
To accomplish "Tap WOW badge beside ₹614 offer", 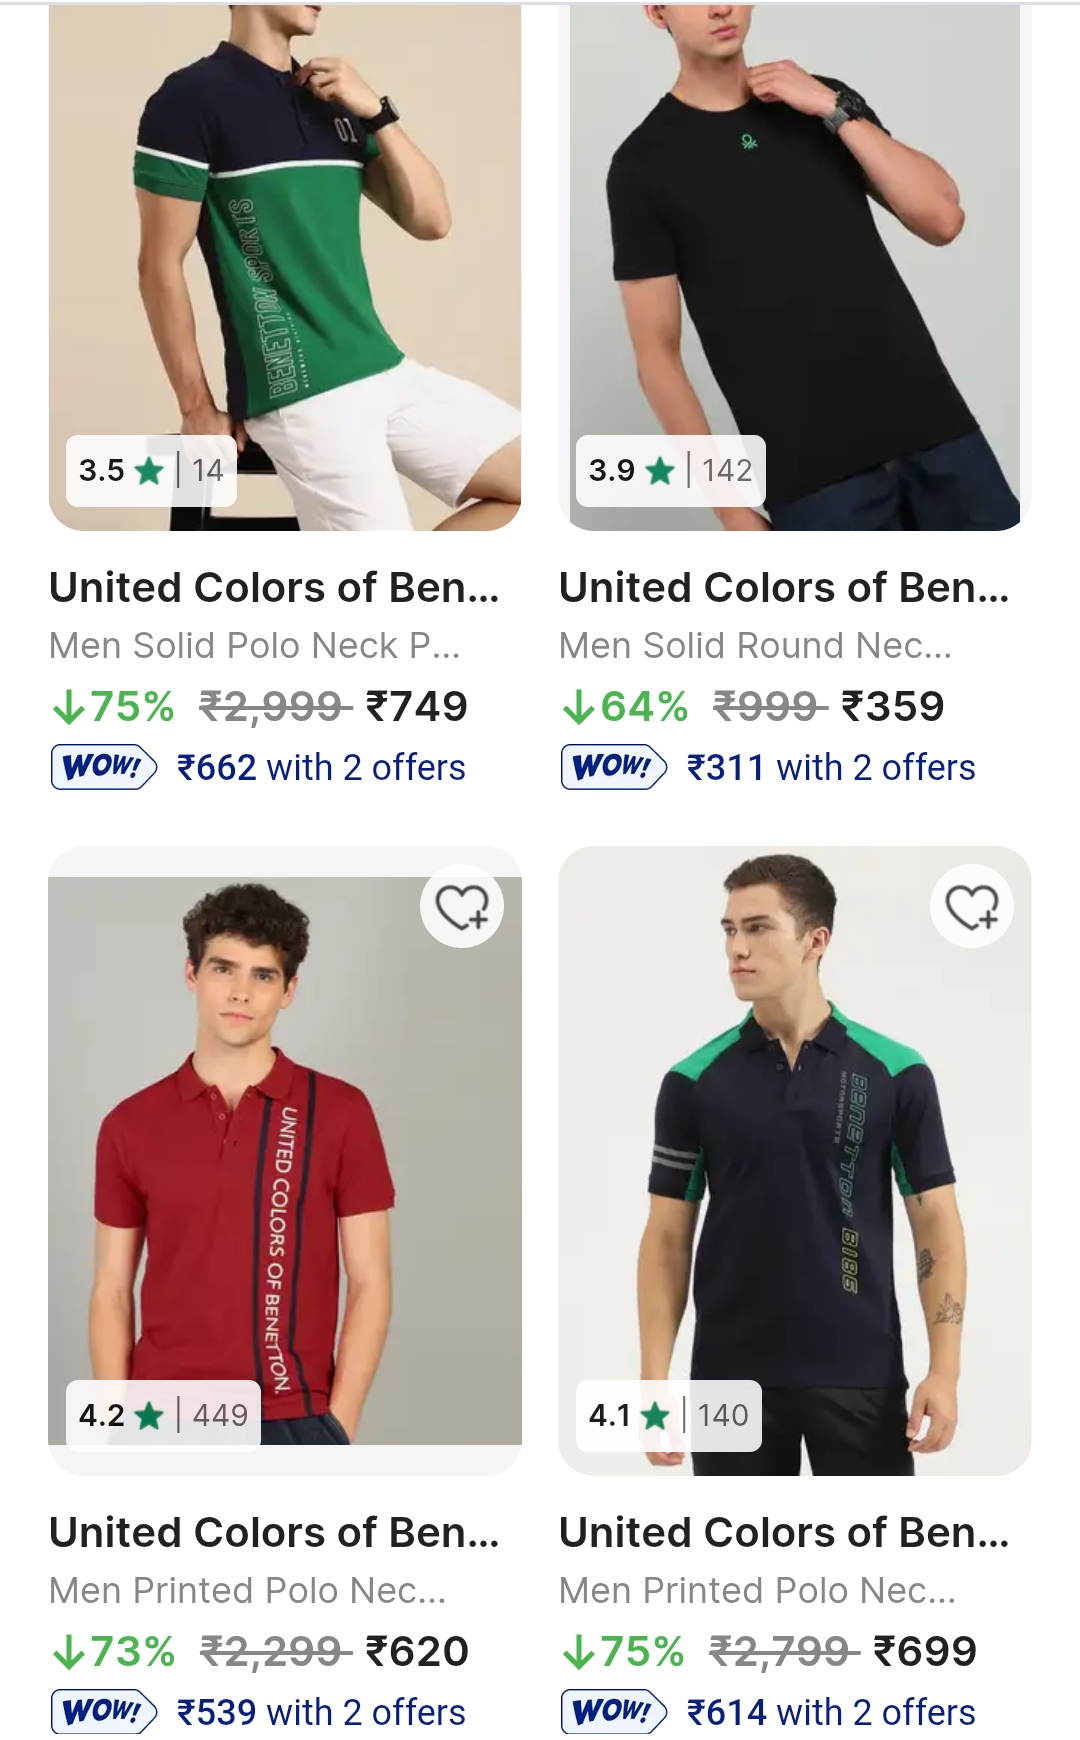I will point(614,1712).
